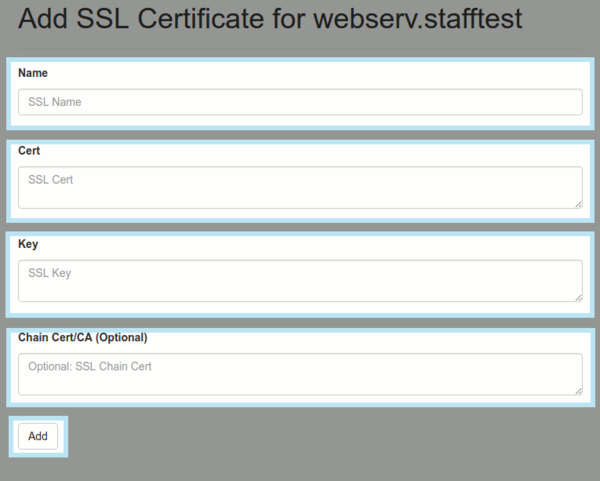Click the Key textarea resize handle
This screenshot has width=600, height=481.
click(578, 297)
